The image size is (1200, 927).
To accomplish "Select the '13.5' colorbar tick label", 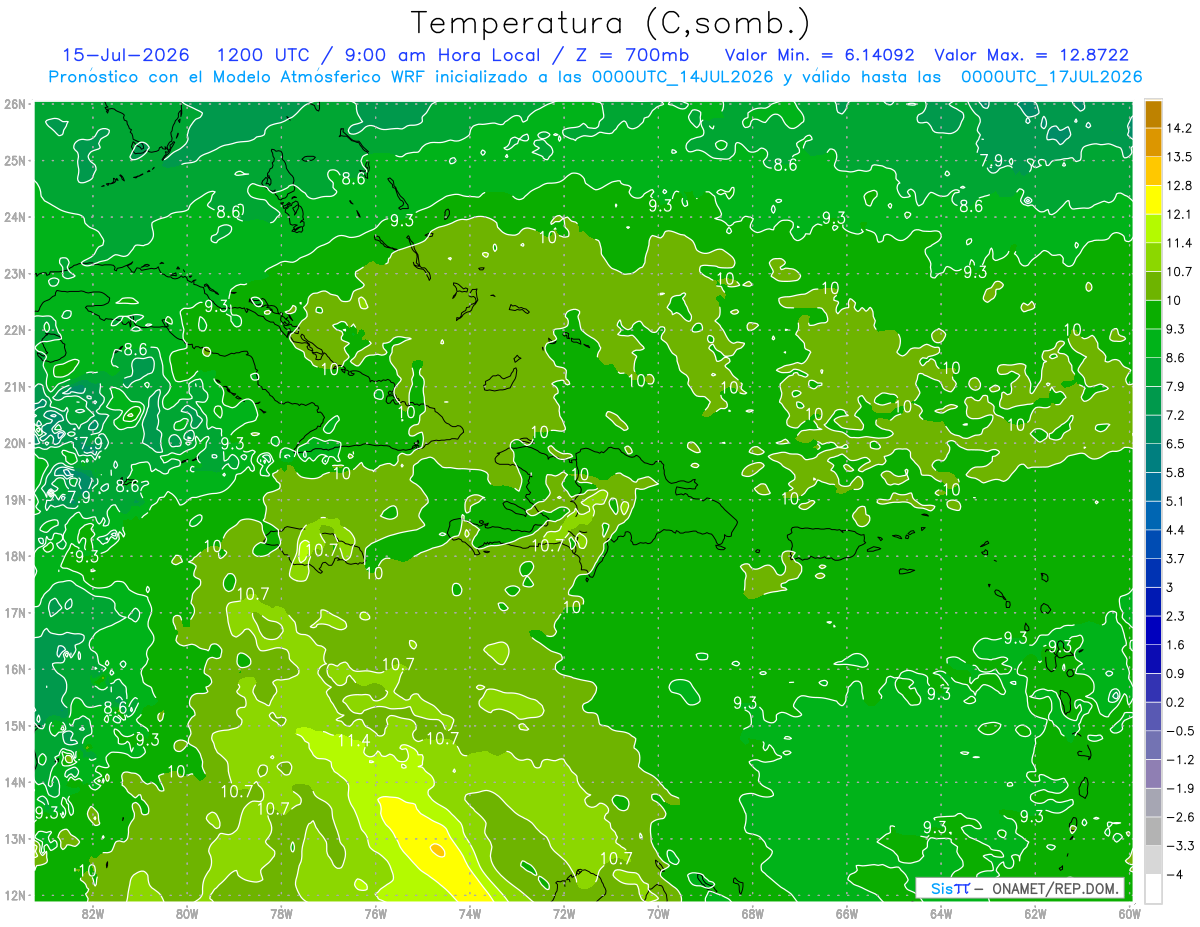I will [1179, 157].
